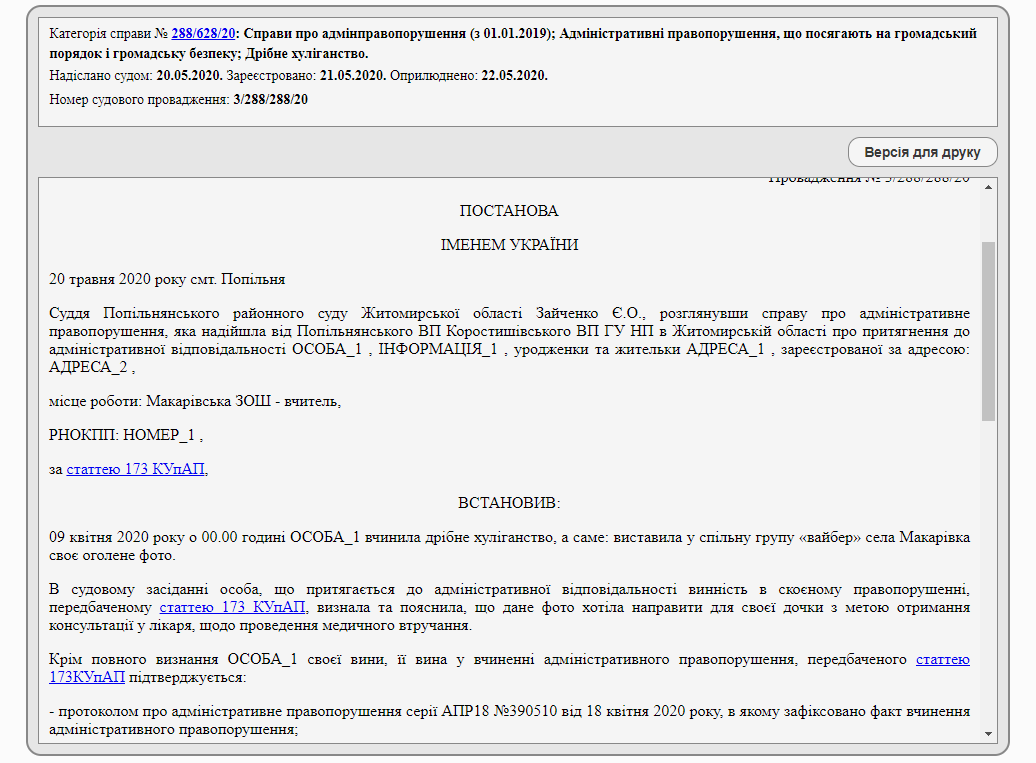Click the document scrollbar up arrow
The height and width of the screenshot is (763, 1036).
pos(988,187)
